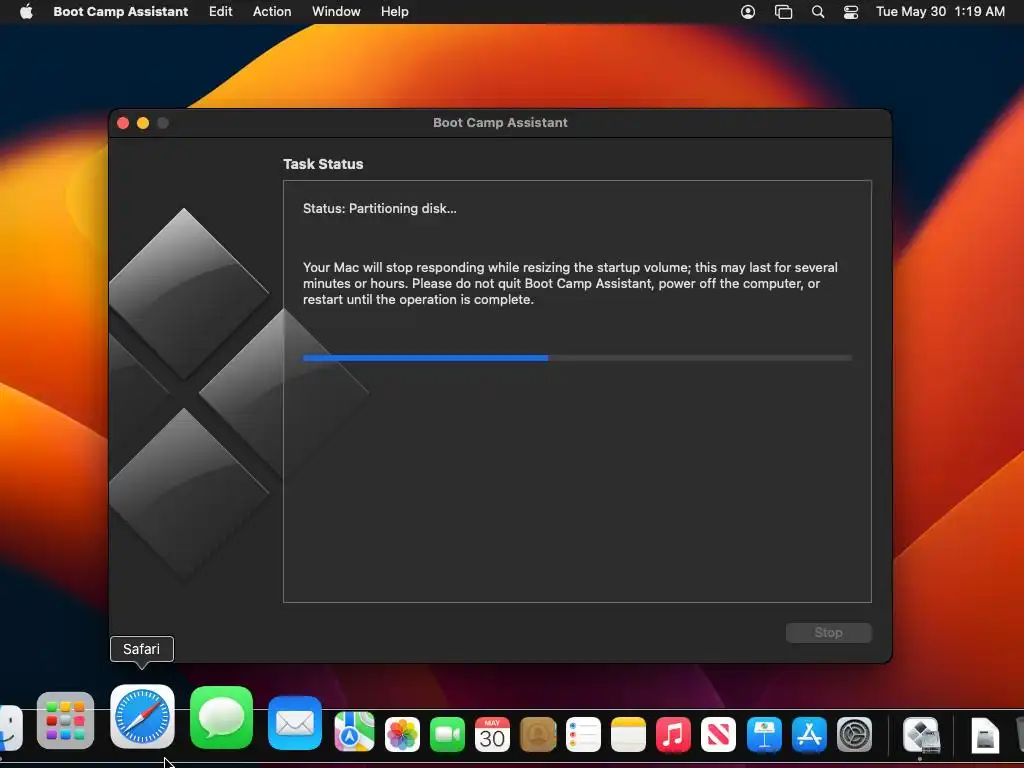The image size is (1024, 768).
Task: Click Boot Camp Assistant icon in Dock
Action: (x=921, y=735)
